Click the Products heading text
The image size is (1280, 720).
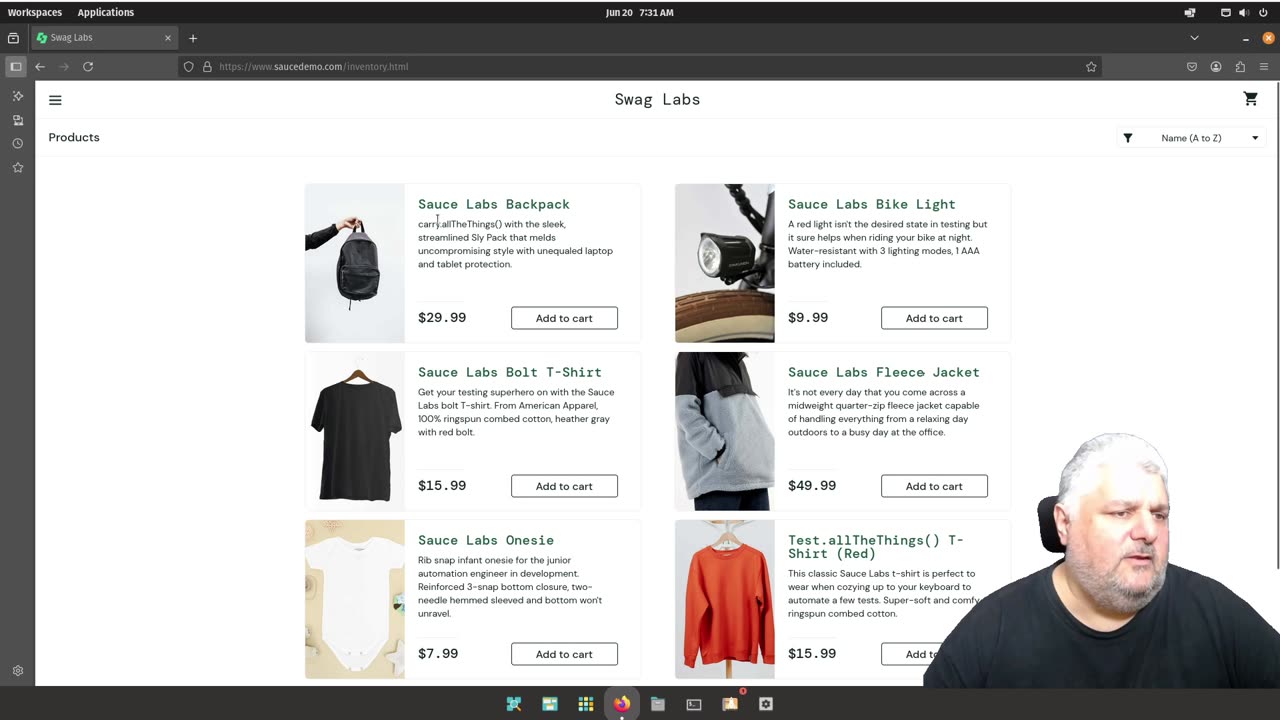click(74, 137)
